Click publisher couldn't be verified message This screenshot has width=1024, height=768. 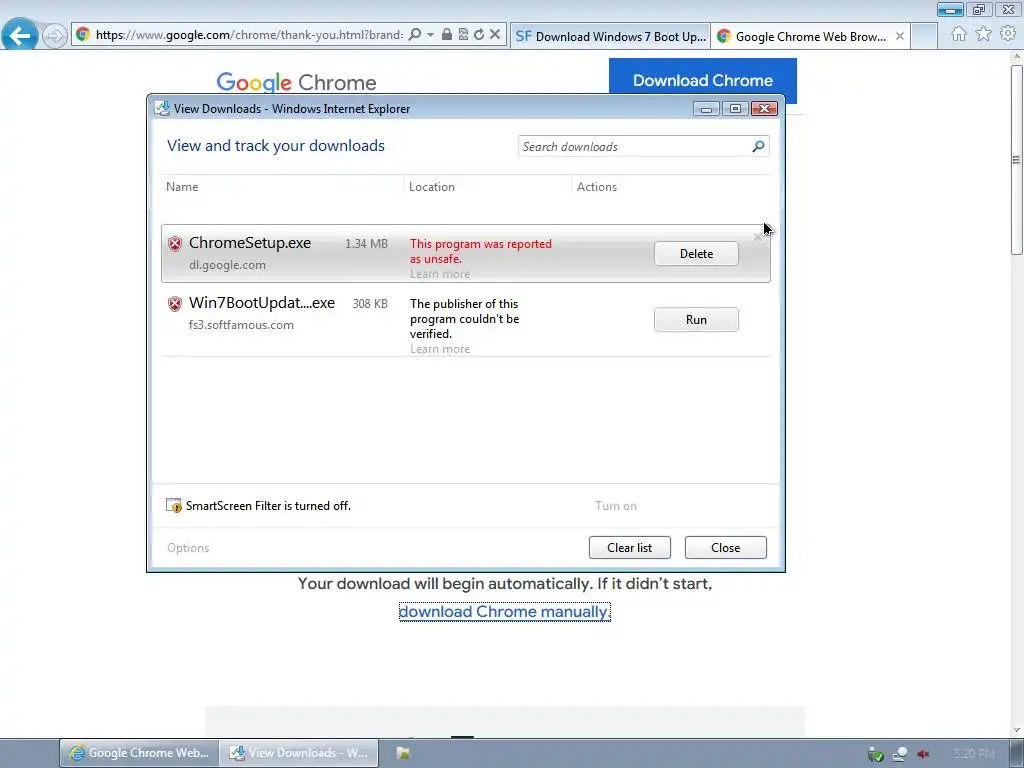[x=464, y=319]
